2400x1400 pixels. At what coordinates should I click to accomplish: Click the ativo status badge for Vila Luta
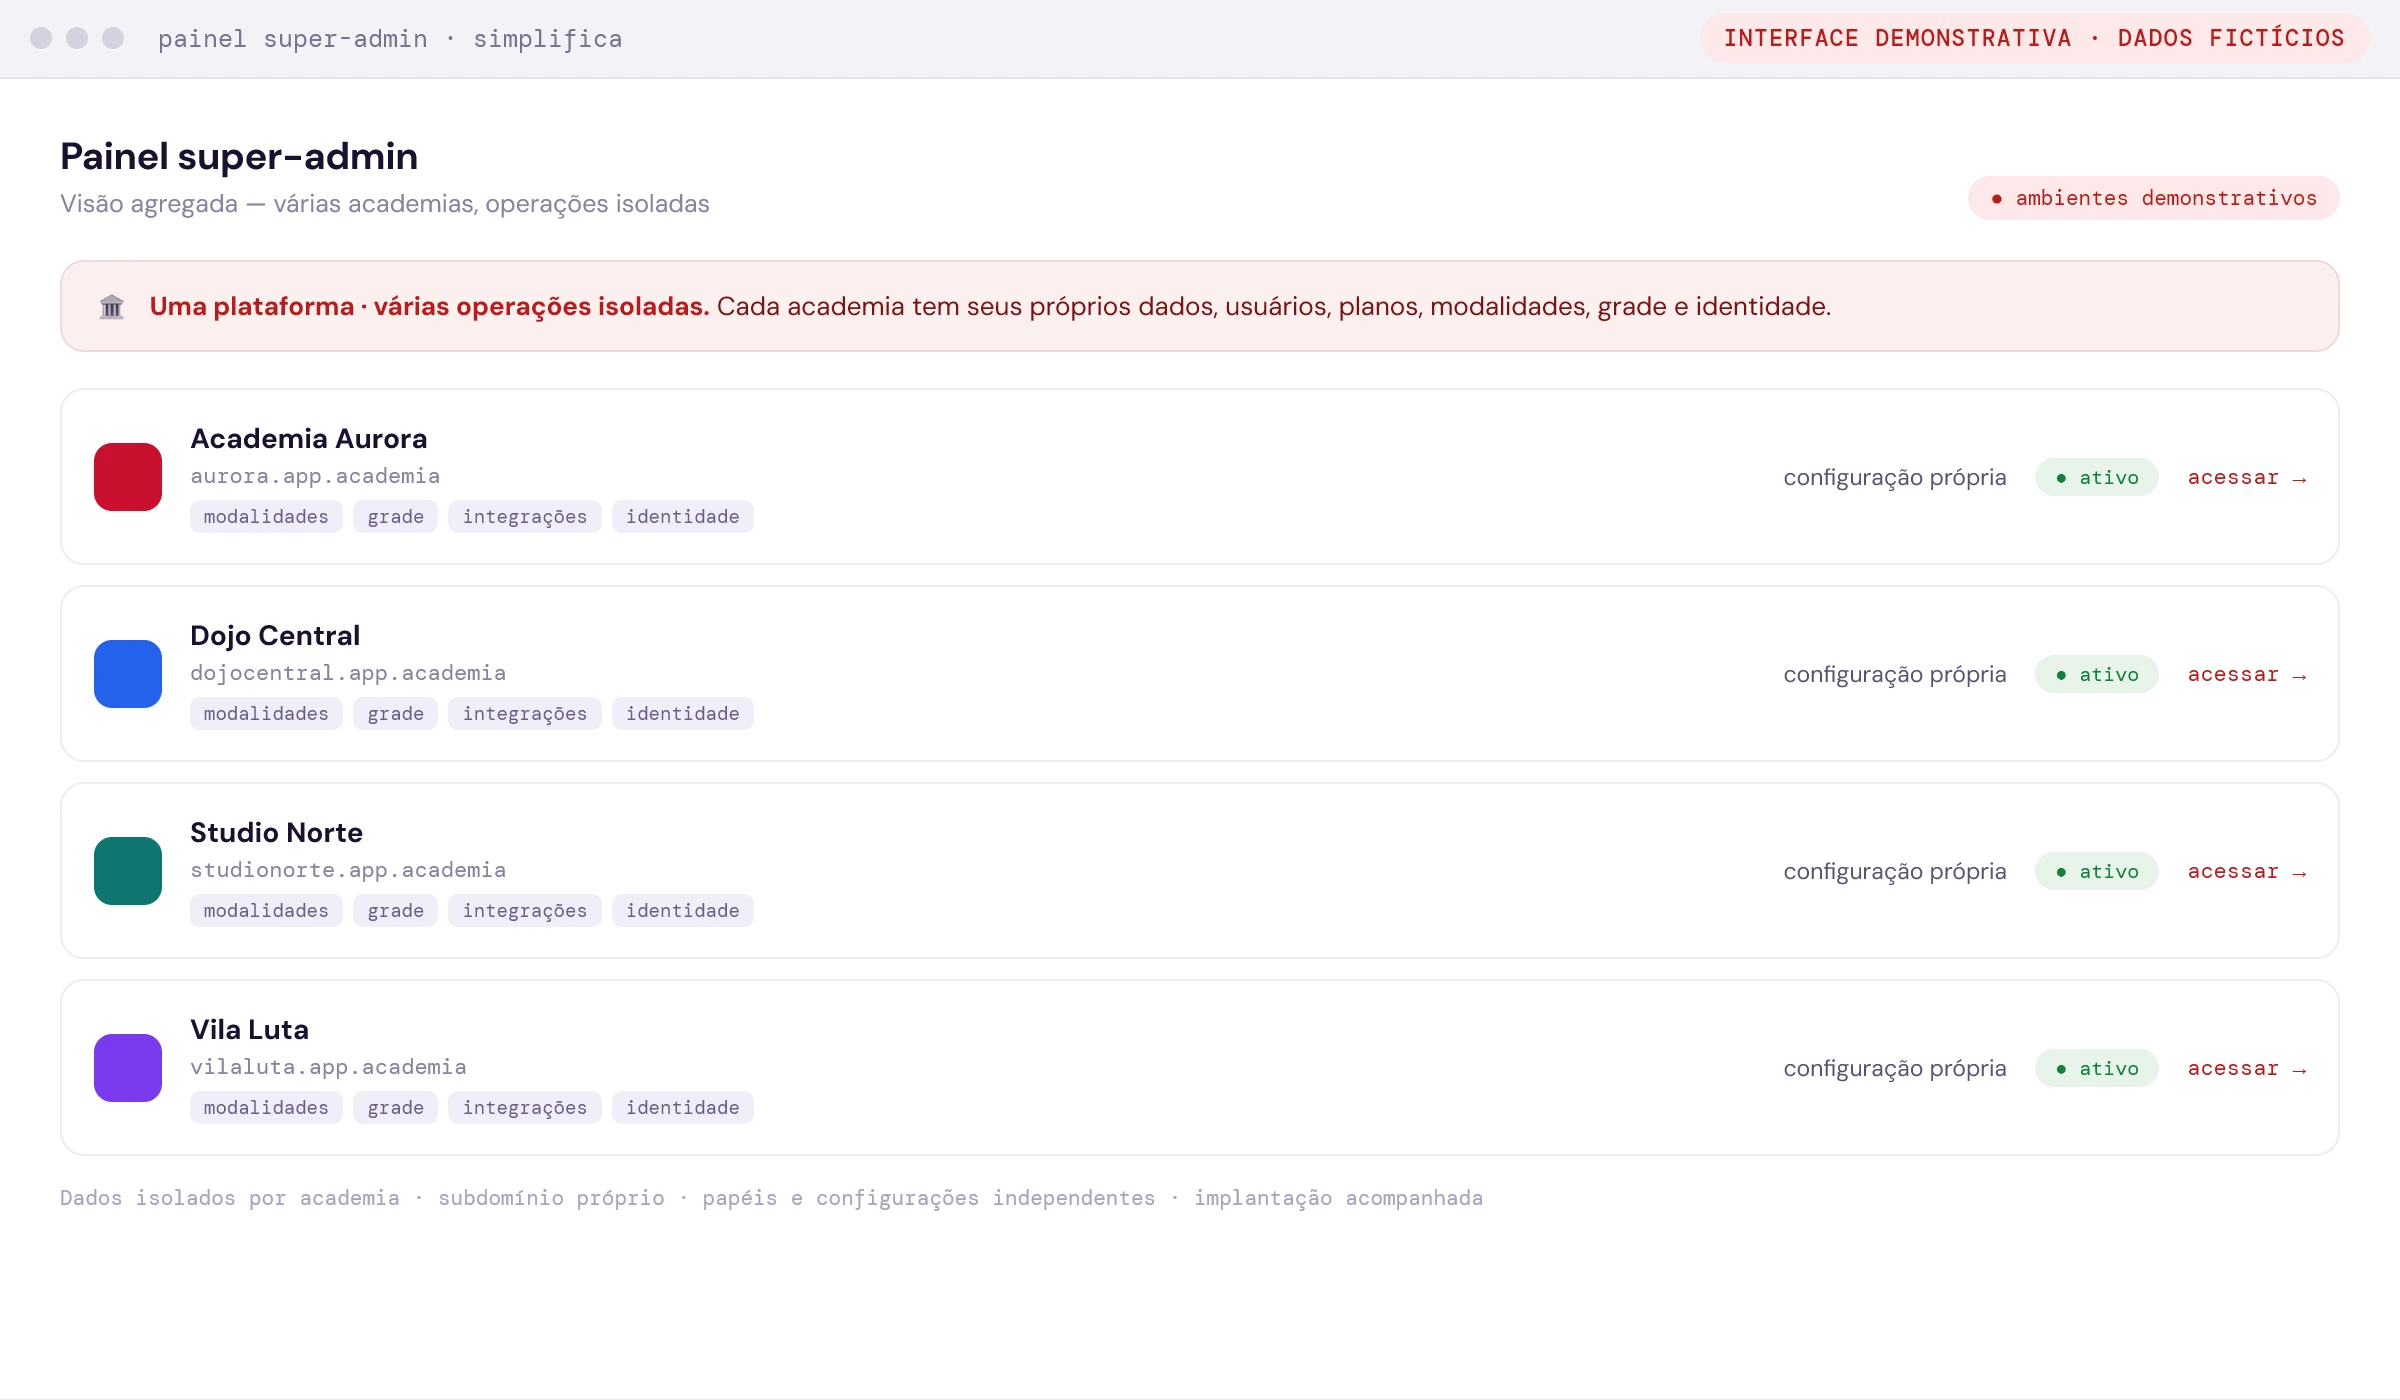pos(2097,1069)
